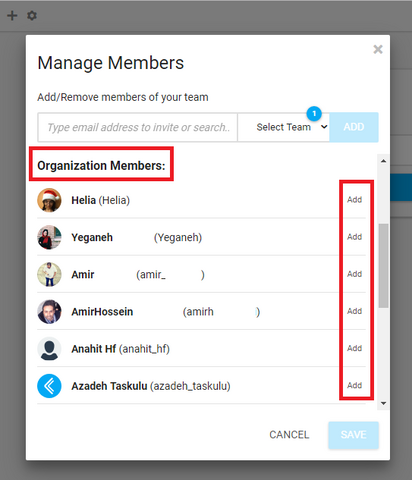Open the Select Team dropdown
The image size is (412, 480).
(284, 127)
